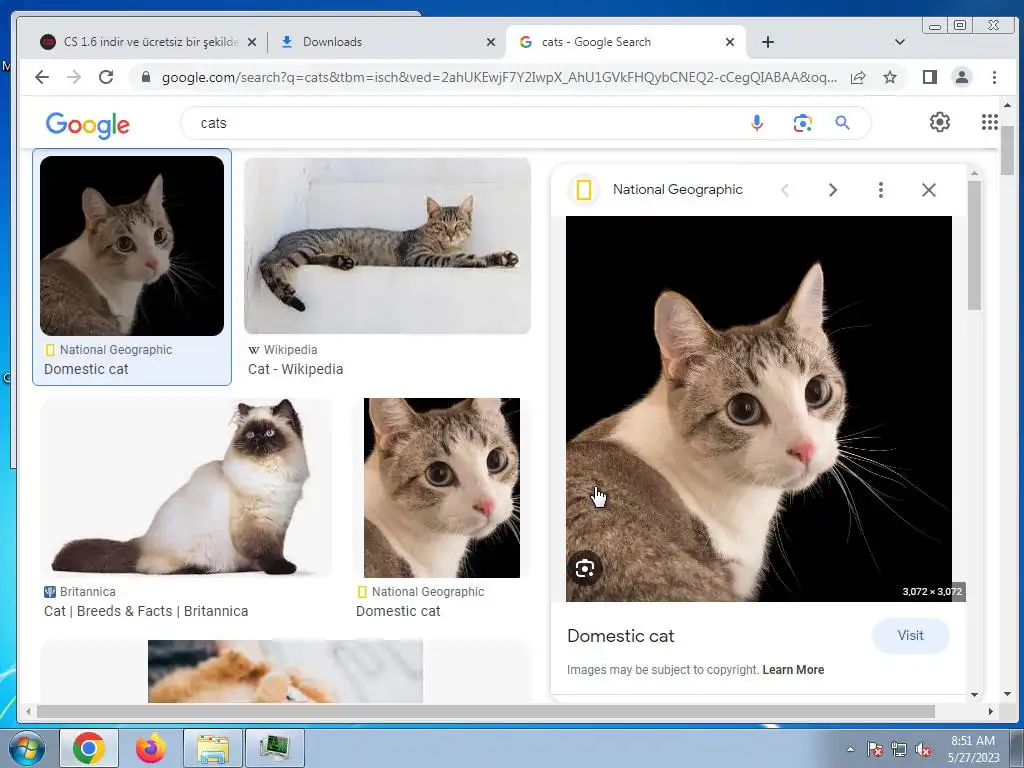Open Learn More copyright link

[x=793, y=670]
